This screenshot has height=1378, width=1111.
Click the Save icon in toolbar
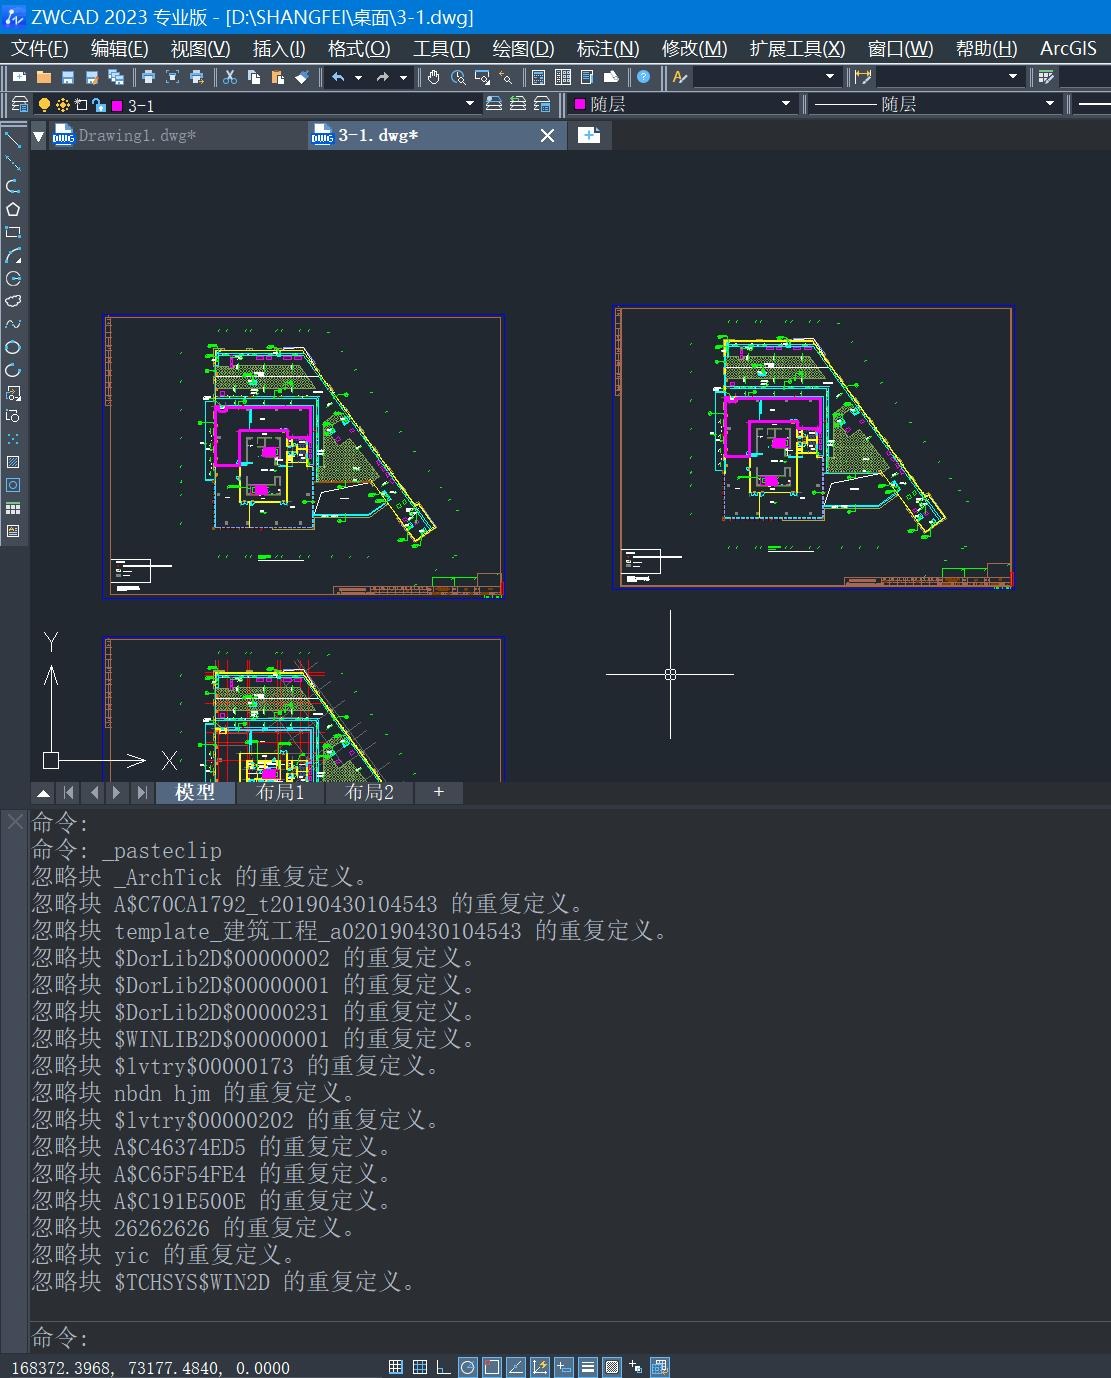pyautogui.click(x=68, y=77)
